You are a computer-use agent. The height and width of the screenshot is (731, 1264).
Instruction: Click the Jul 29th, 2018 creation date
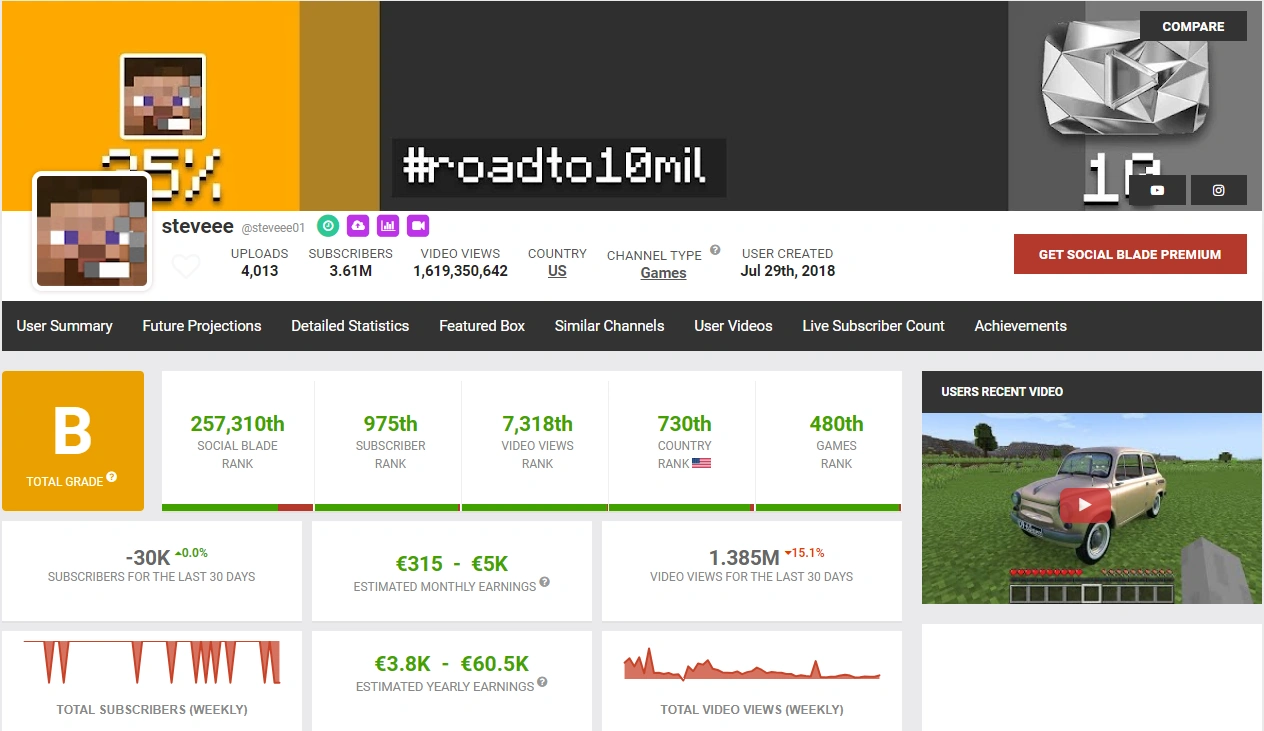tap(787, 271)
